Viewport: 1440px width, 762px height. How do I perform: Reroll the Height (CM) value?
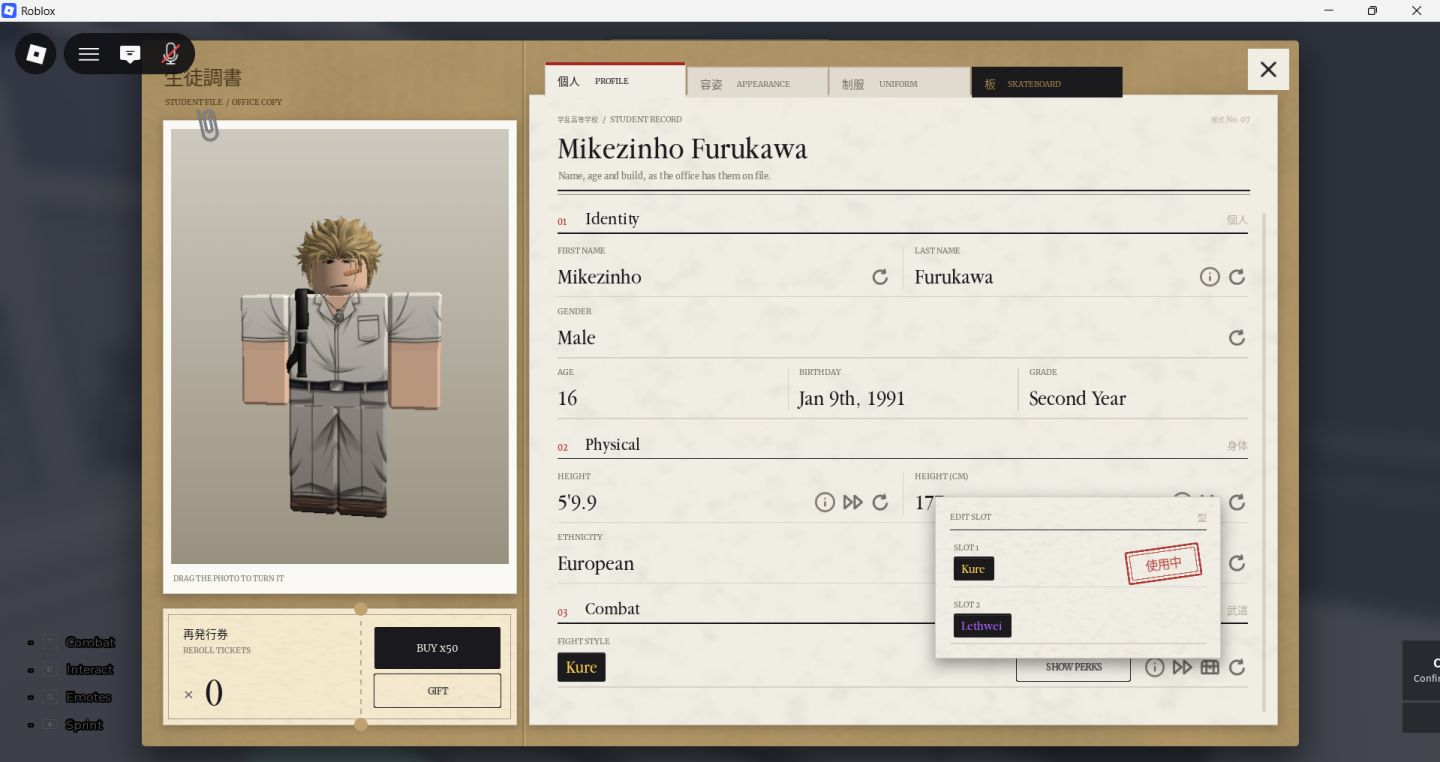(1237, 502)
